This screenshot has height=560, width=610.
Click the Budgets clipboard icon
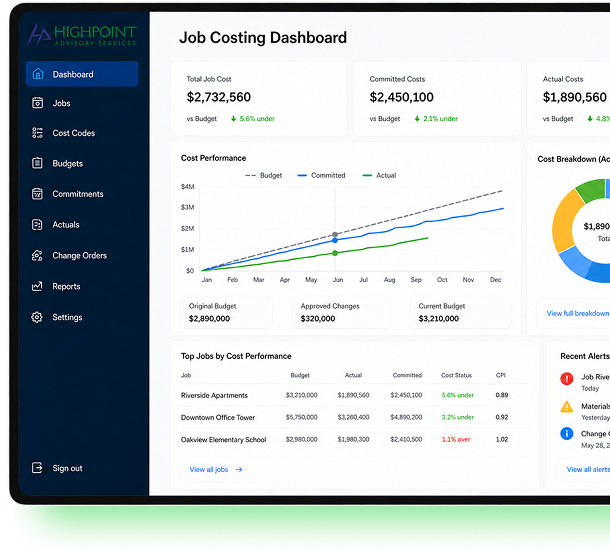(x=37, y=163)
